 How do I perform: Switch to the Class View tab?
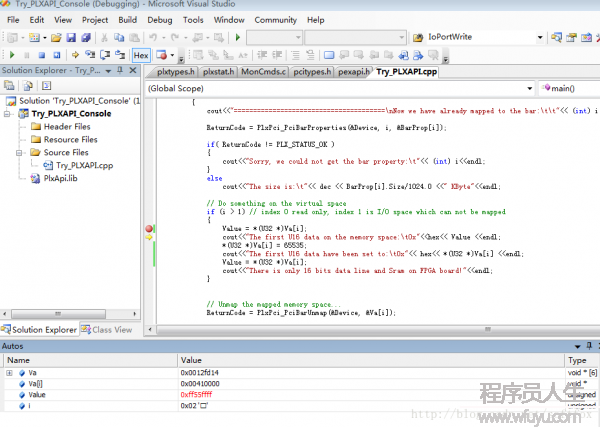pyautogui.click(x=107, y=330)
